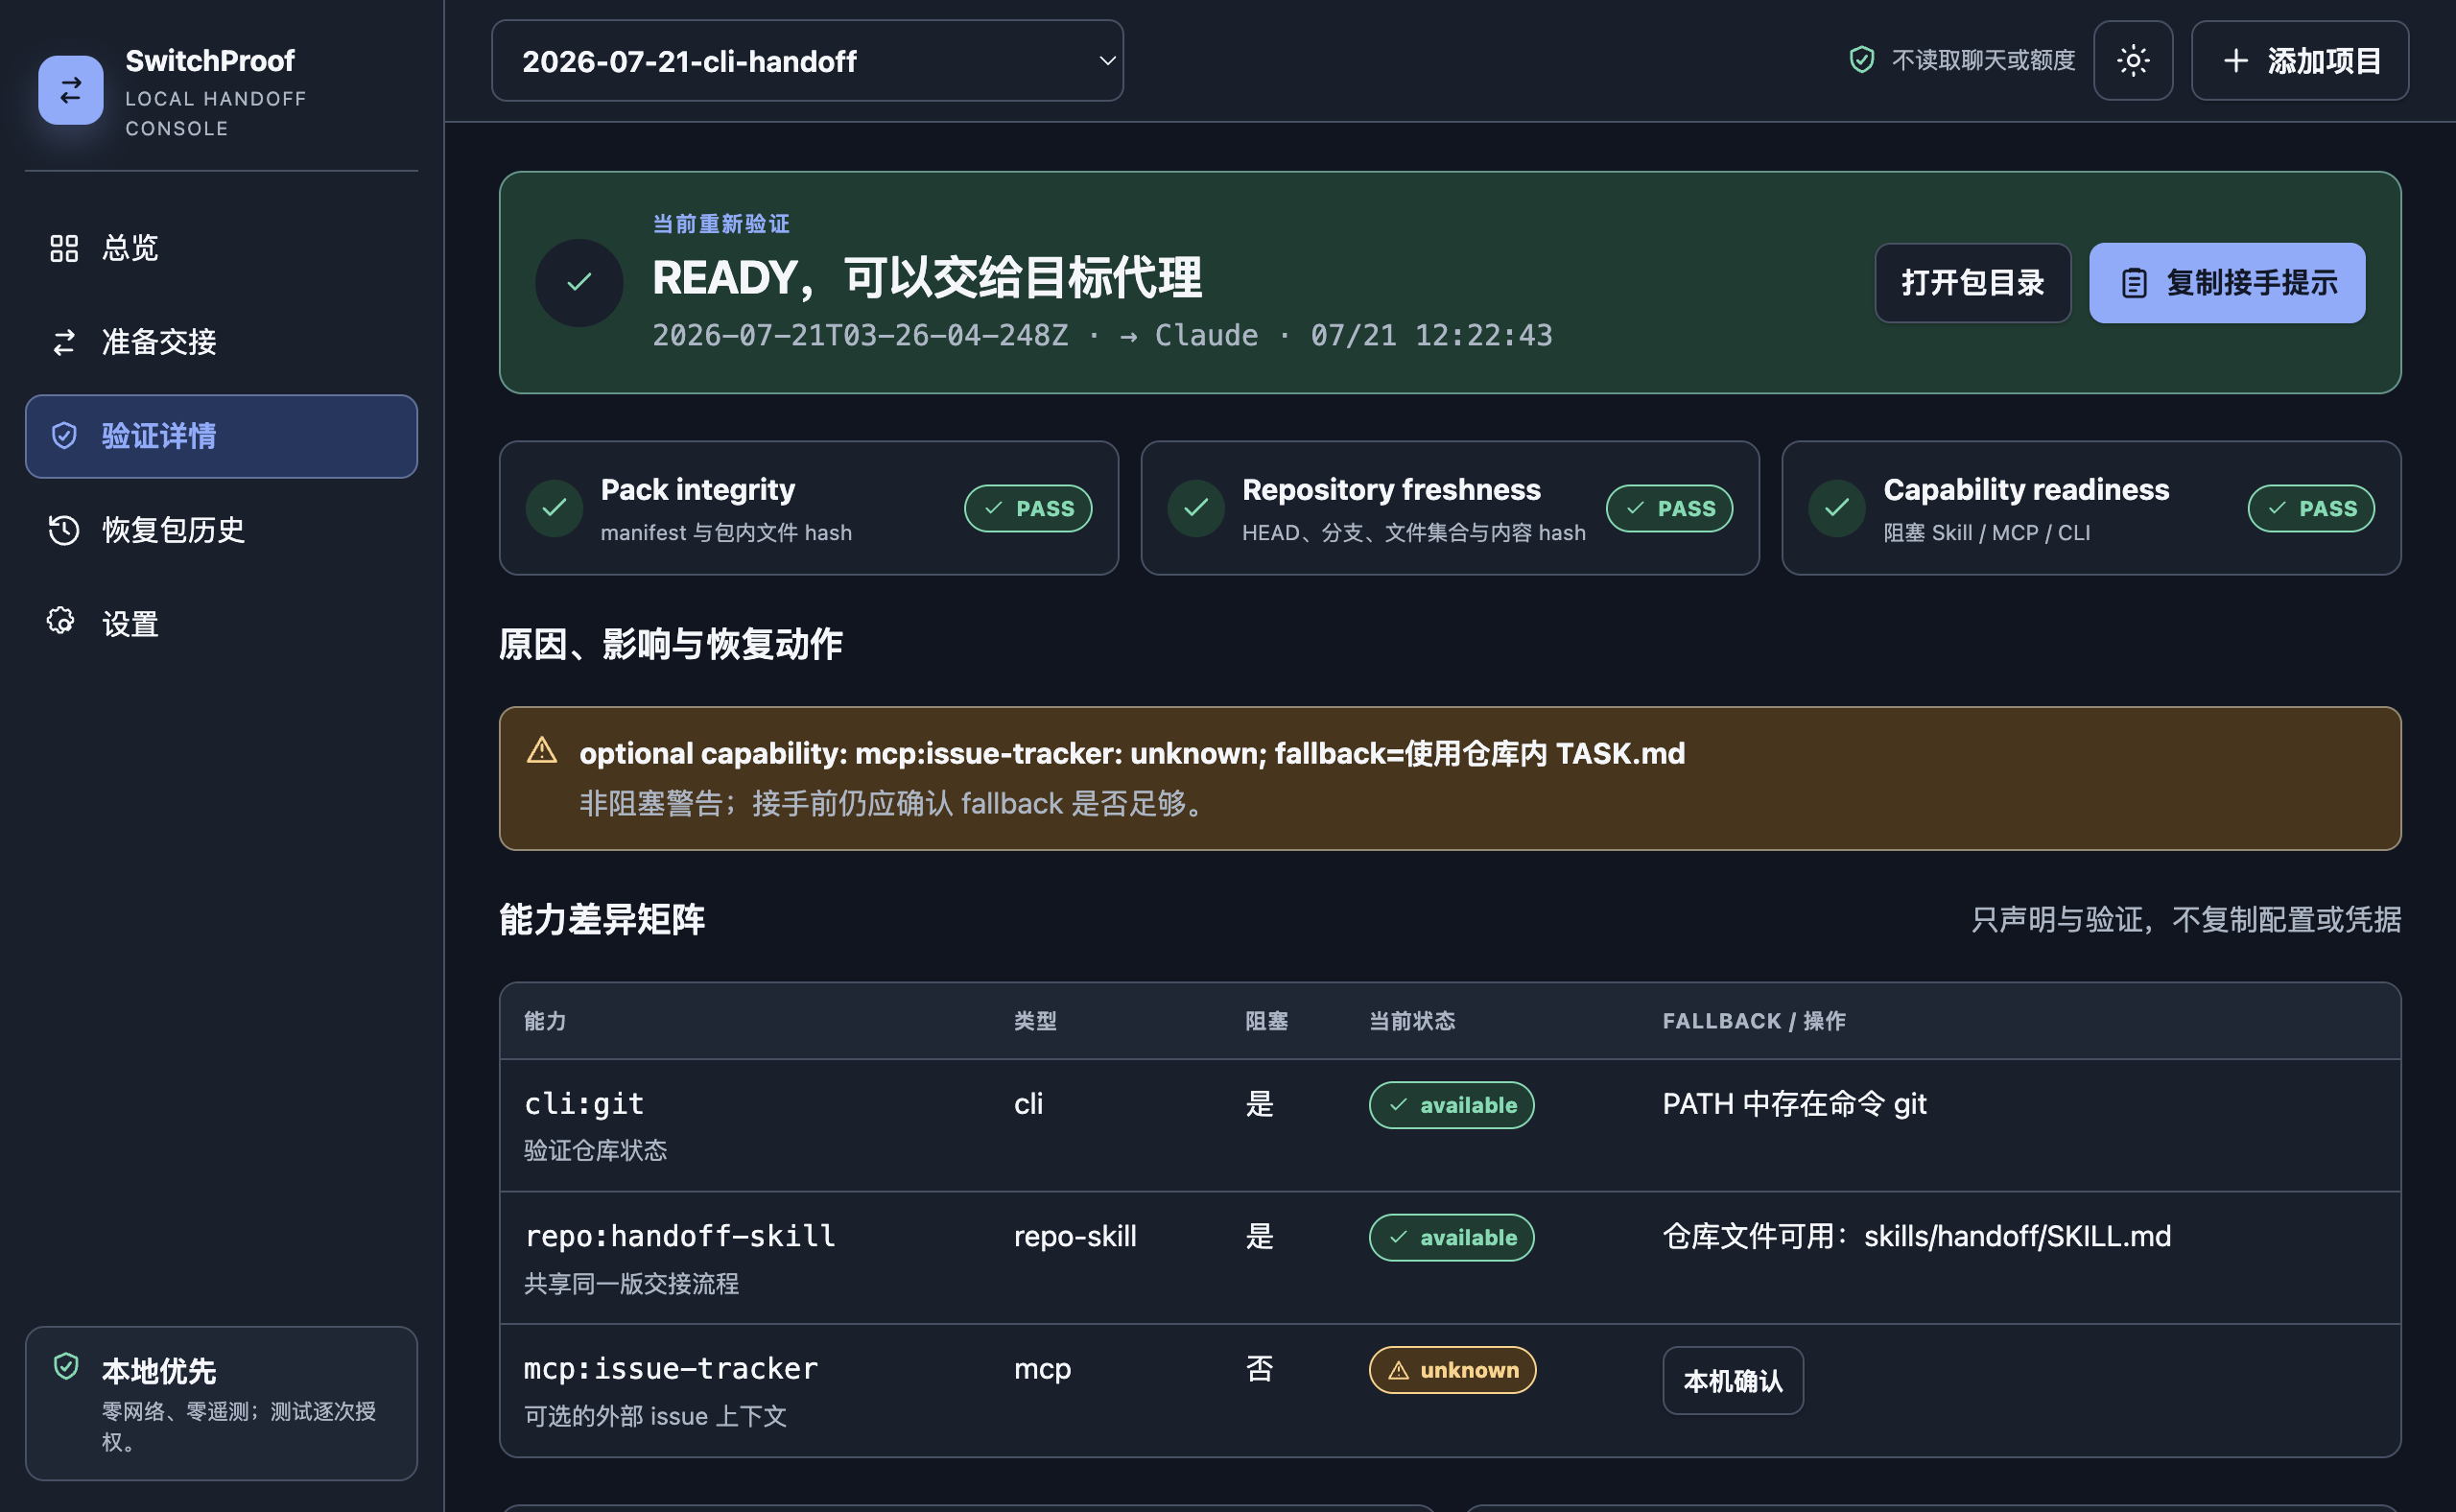Click 非阻塞警告 fallback message text
Image resolution: width=2456 pixels, height=1512 pixels.
point(895,804)
